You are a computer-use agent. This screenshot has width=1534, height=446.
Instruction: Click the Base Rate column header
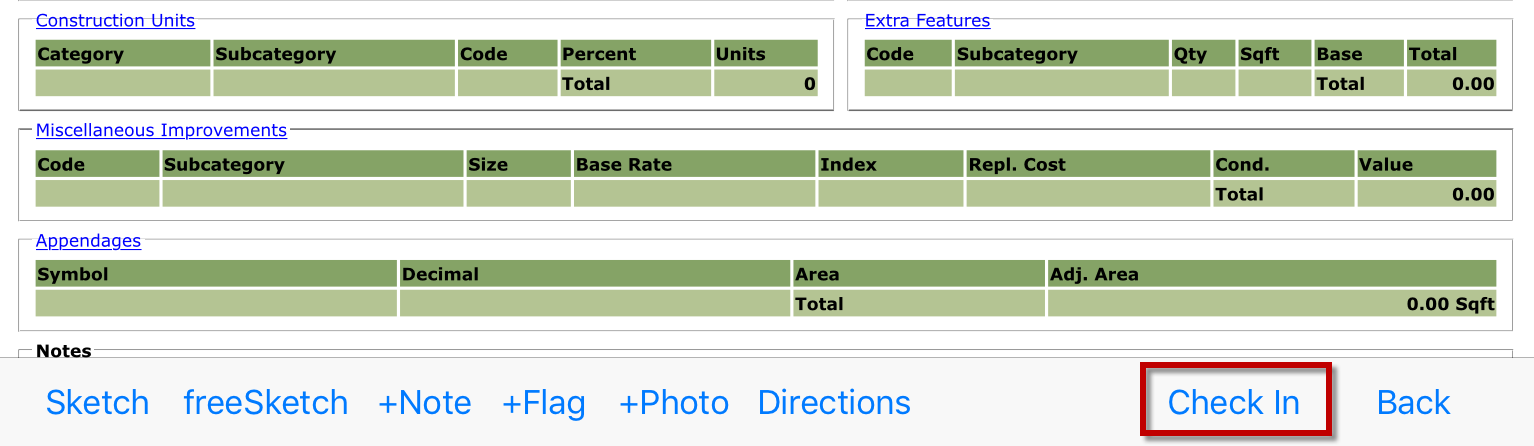[x=694, y=164]
